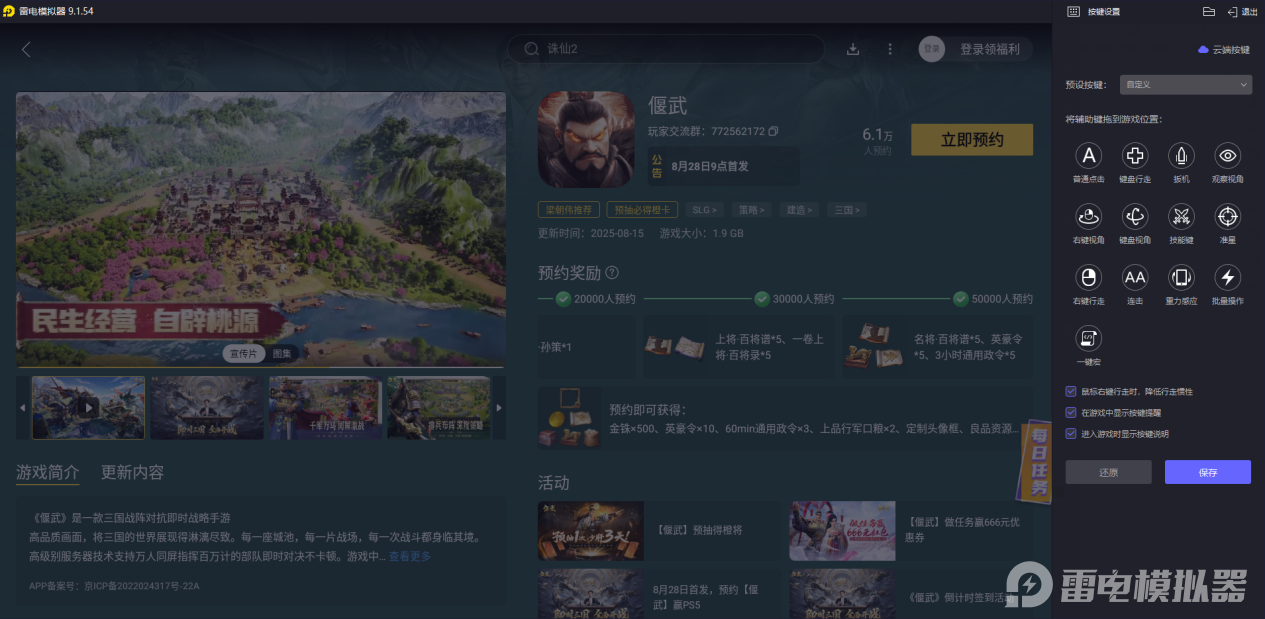The height and width of the screenshot is (619, 1265).
Task: Click the 还原 restore button
Action: tap(1108, 472)
